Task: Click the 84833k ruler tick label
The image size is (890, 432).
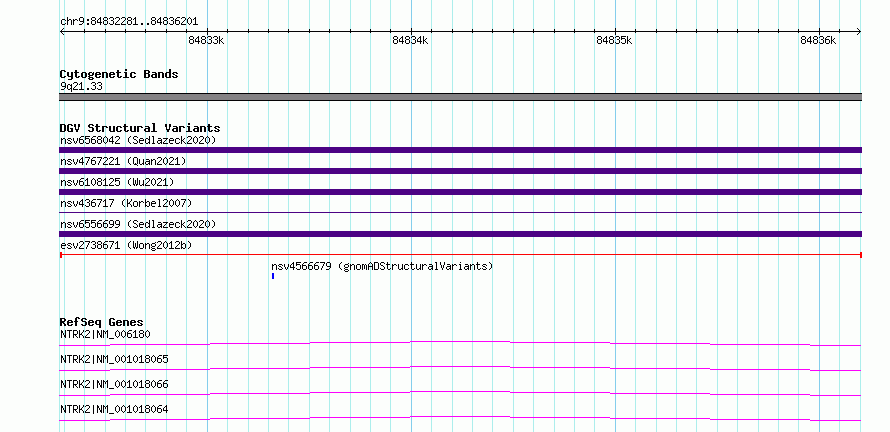Action: [206, 40]
